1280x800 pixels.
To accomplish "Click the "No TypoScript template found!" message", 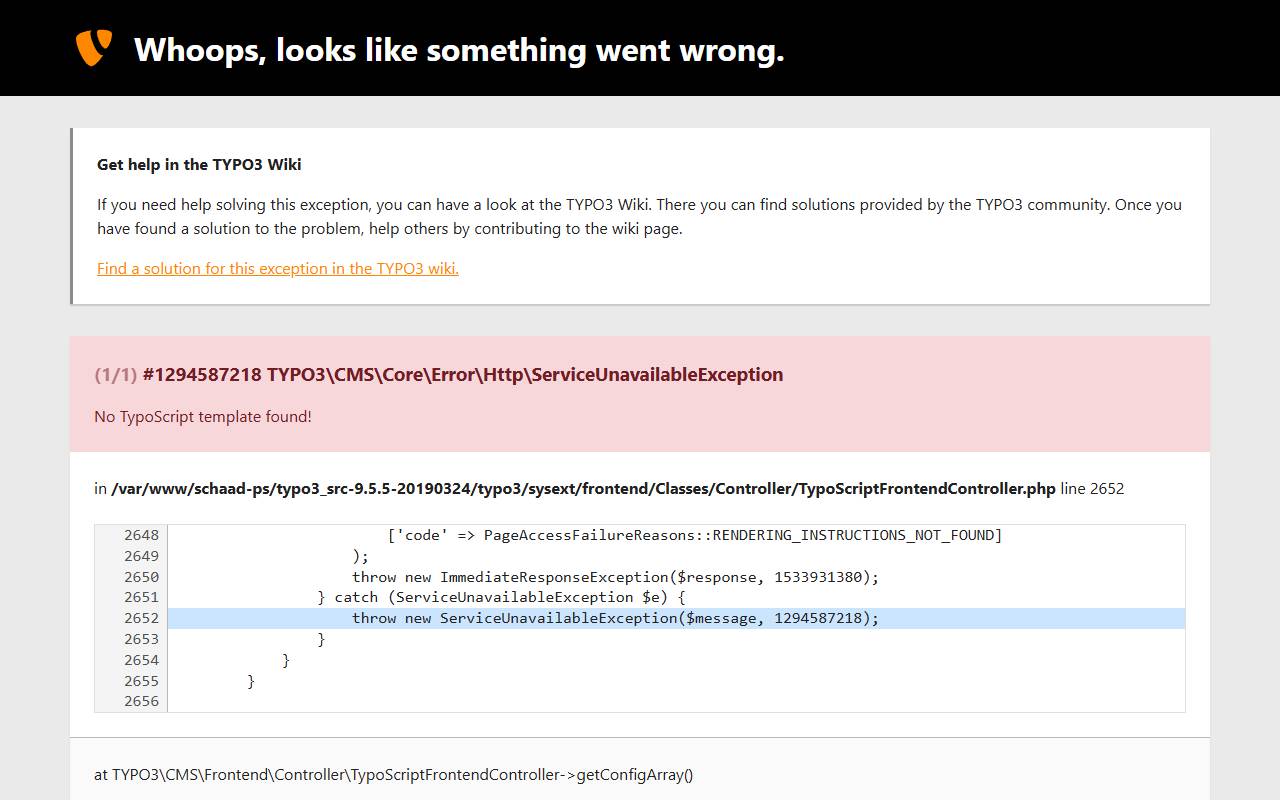I will (203, 416).
